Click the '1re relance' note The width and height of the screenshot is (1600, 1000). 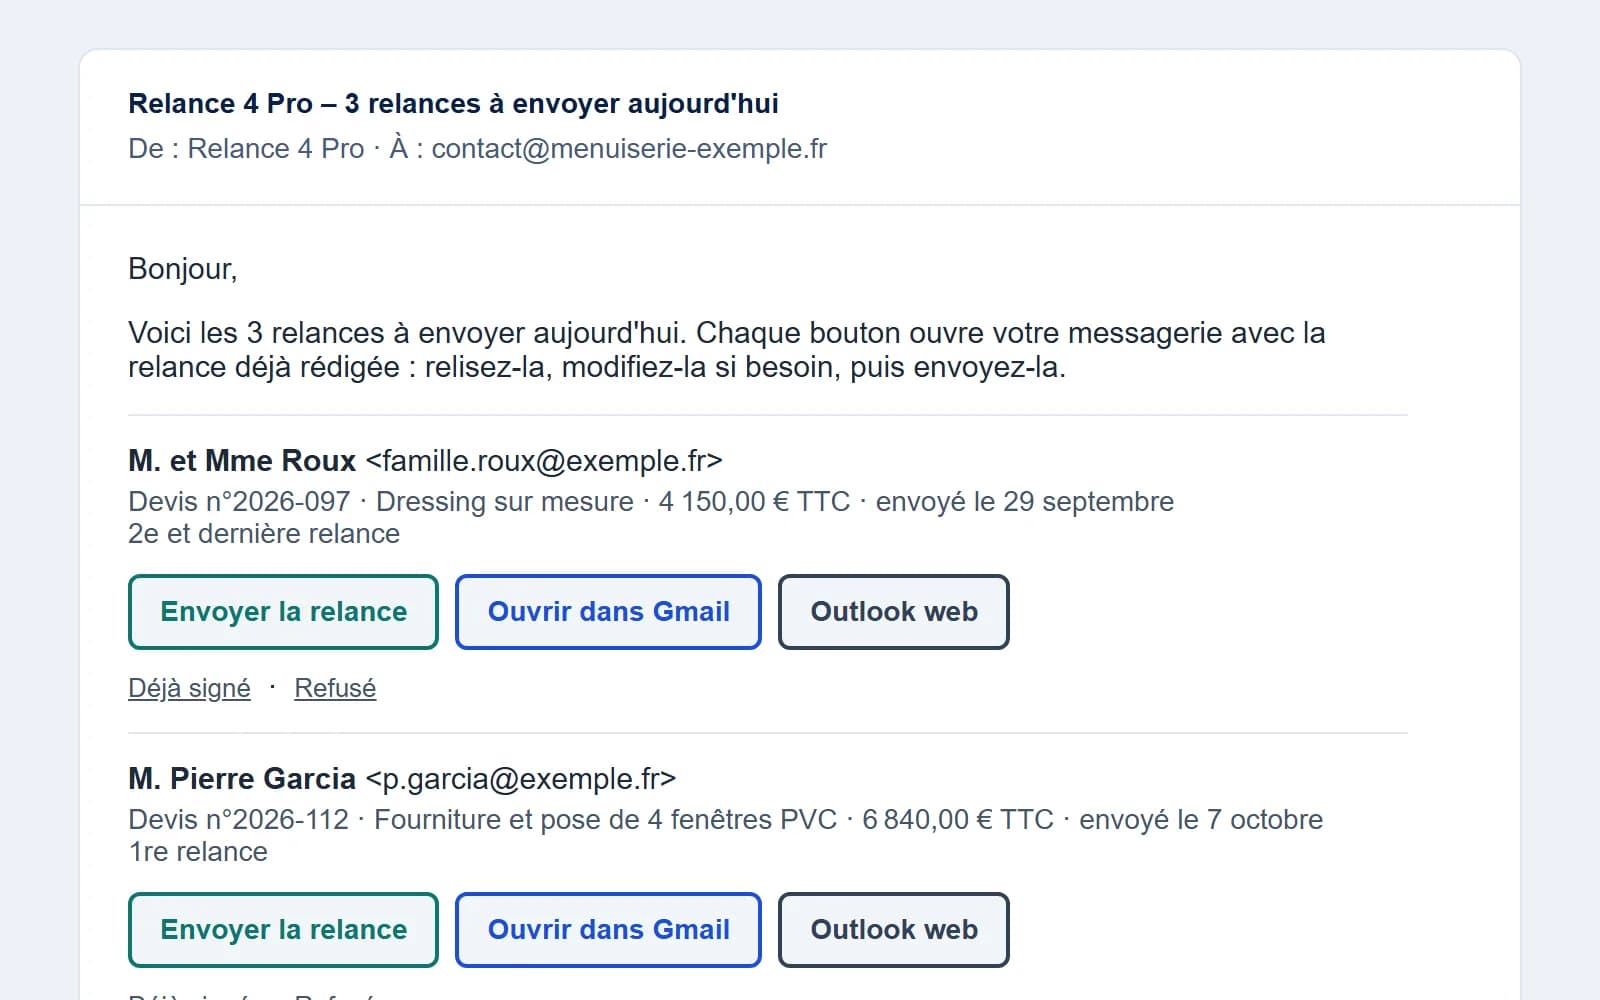pos(198,852)
